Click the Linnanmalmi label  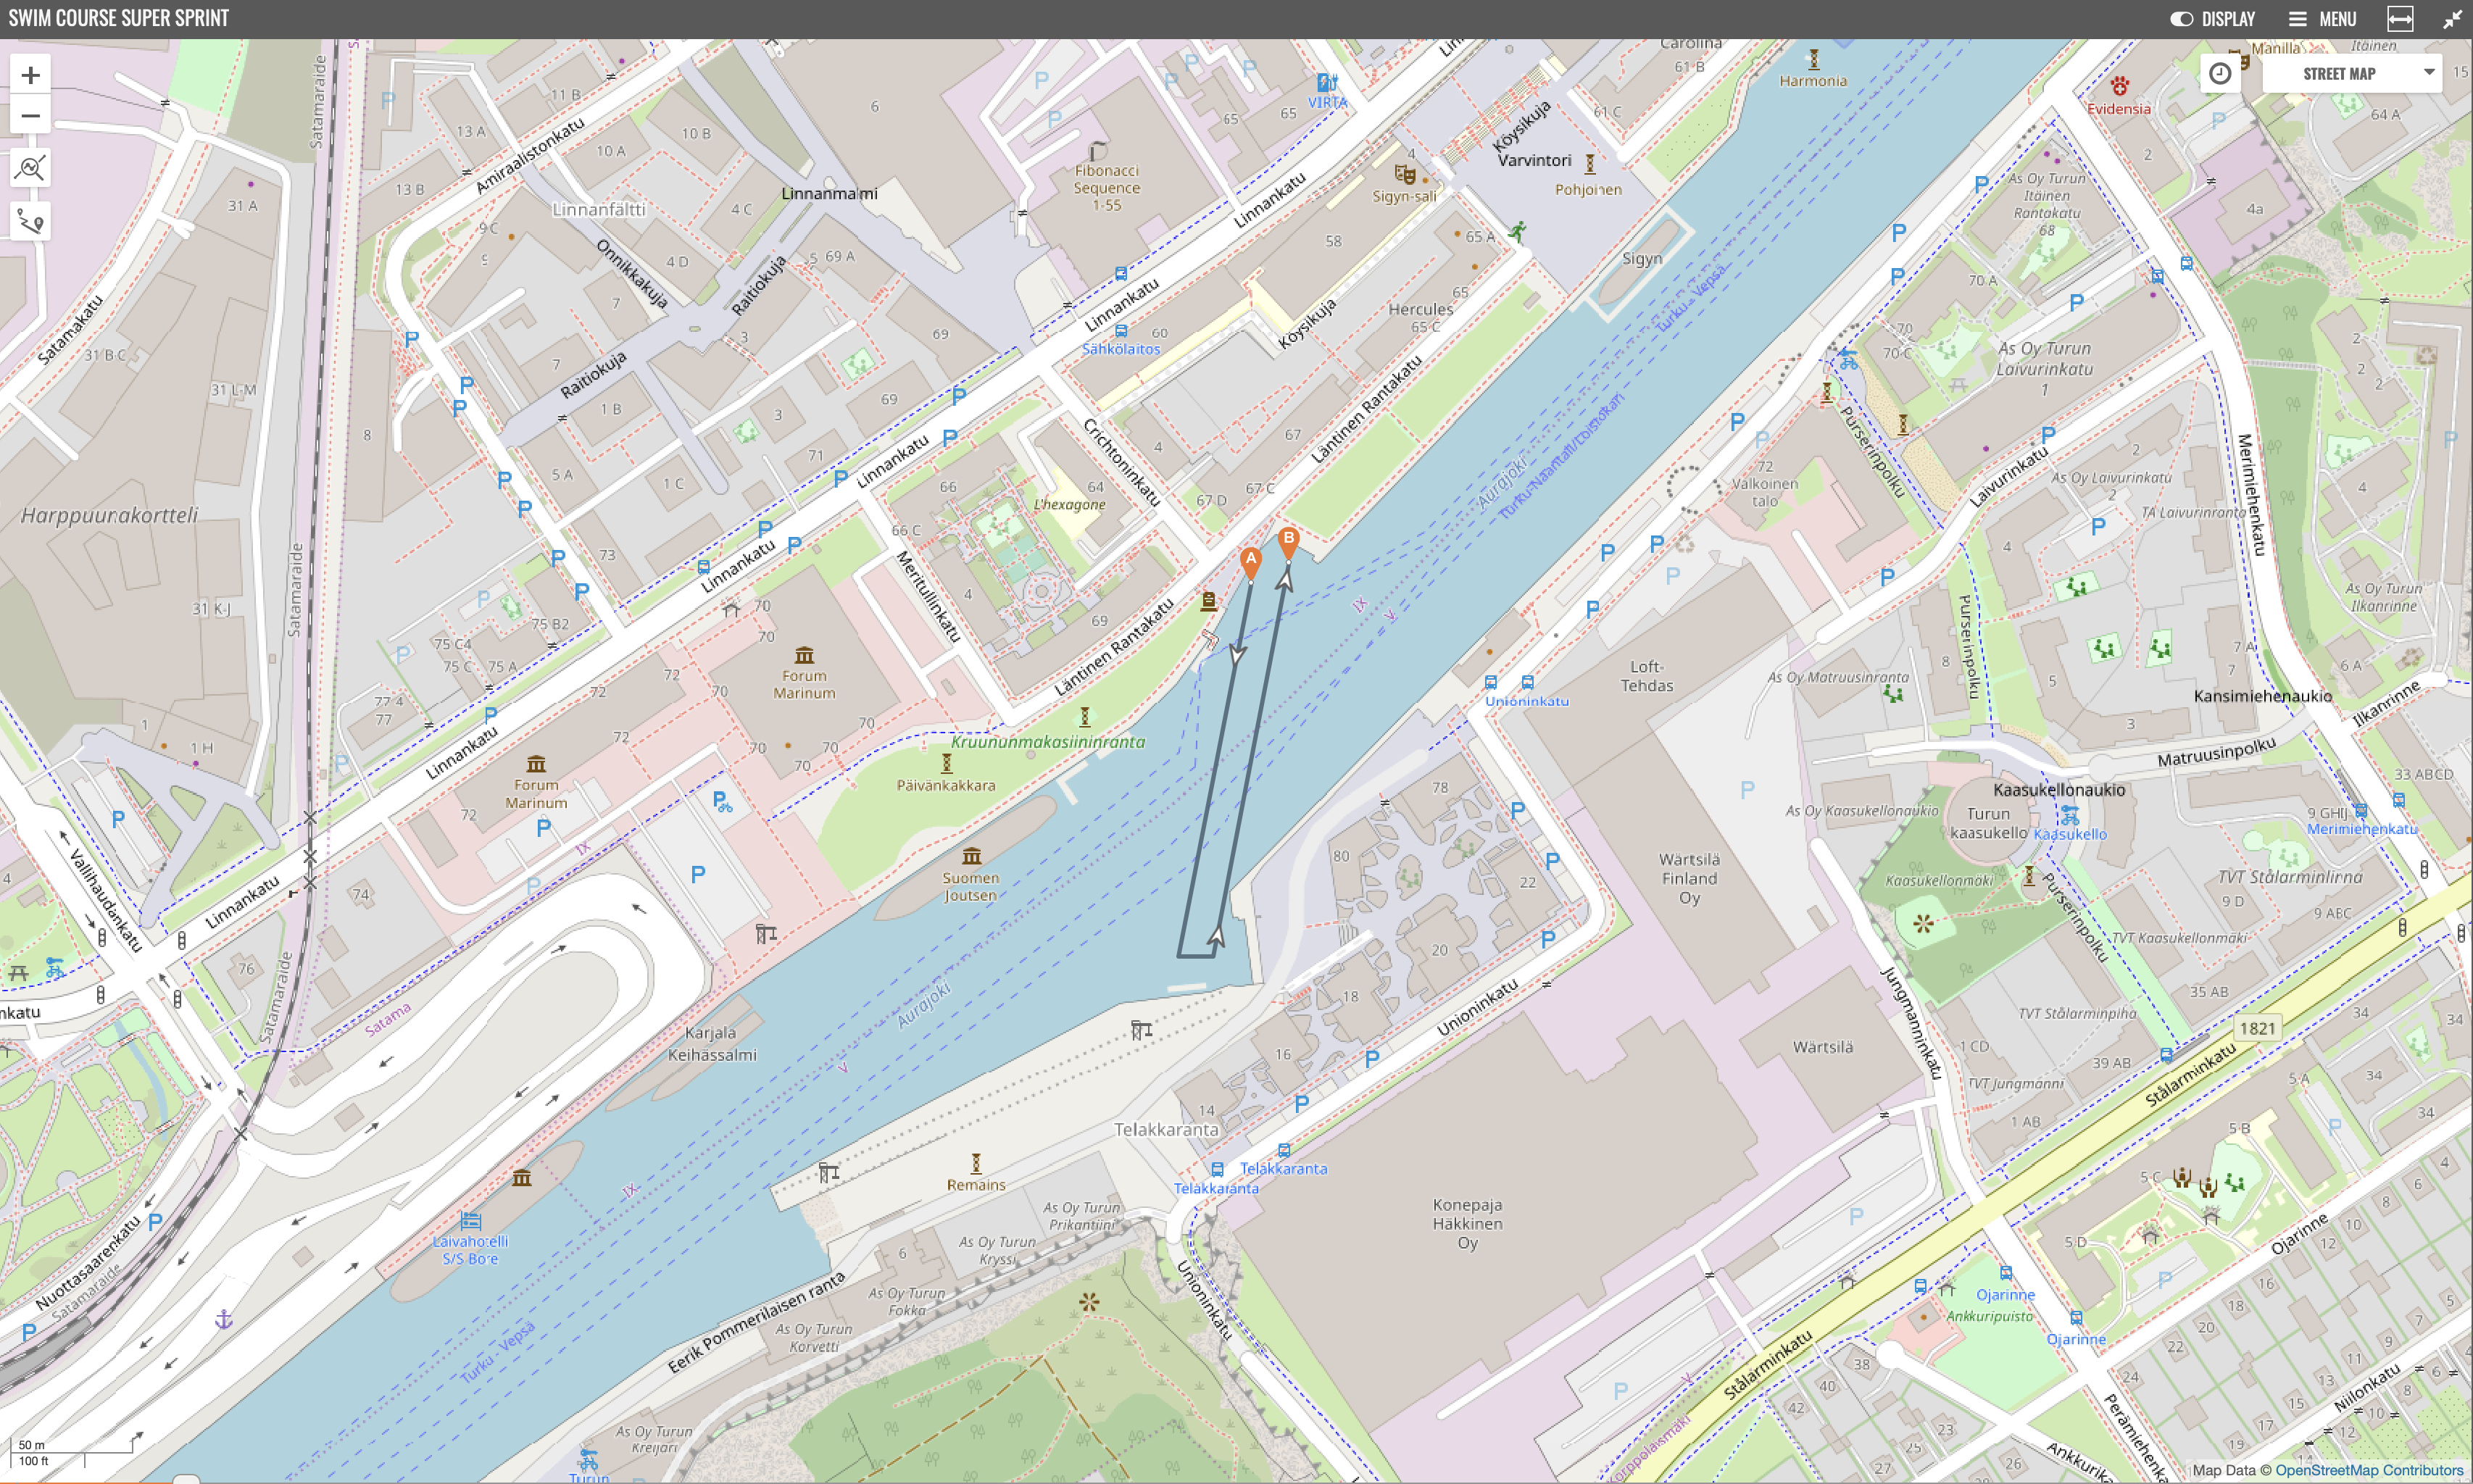[x=829, y=193]
